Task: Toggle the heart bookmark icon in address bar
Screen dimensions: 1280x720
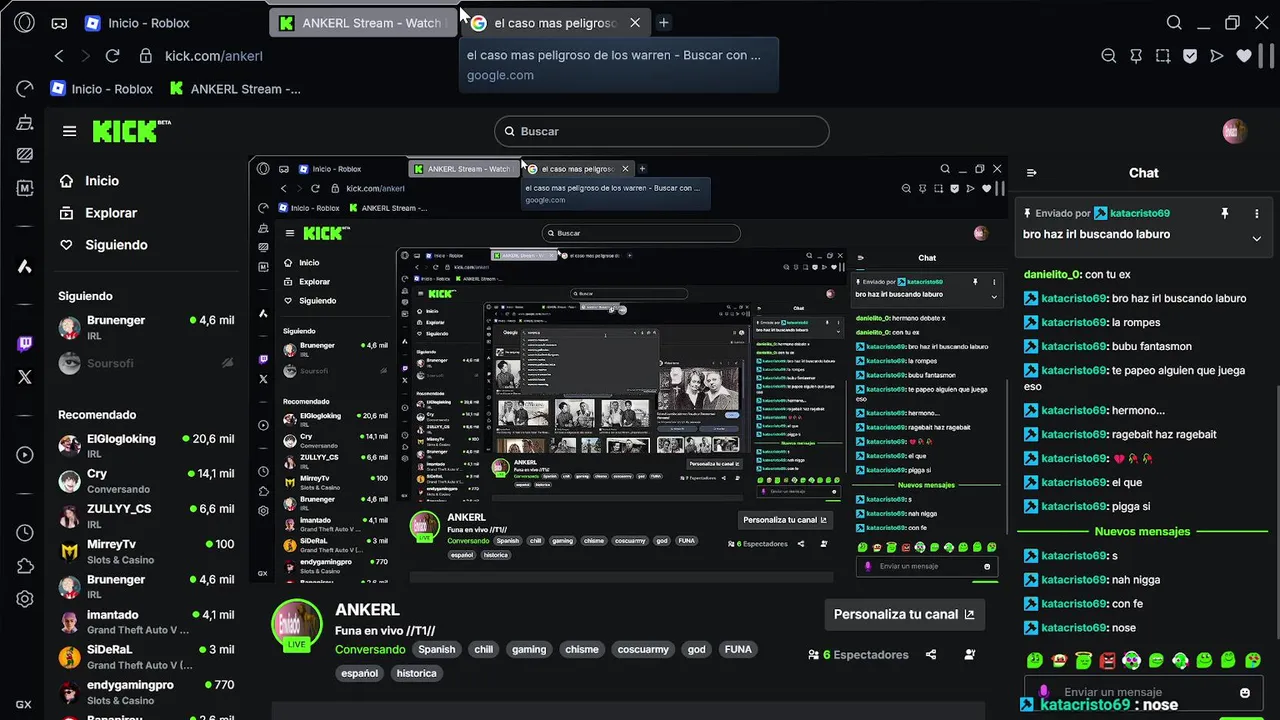Action: coord(1244,56)
